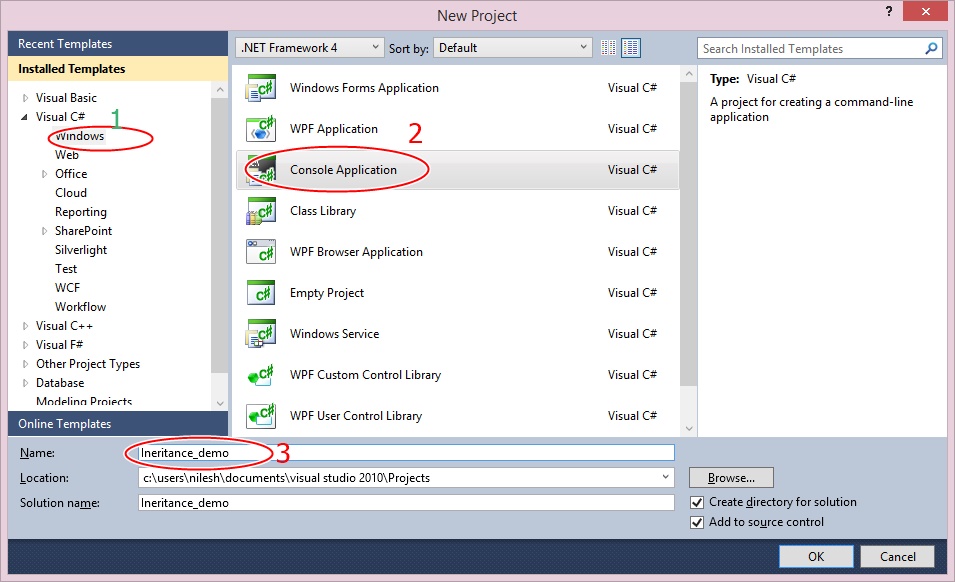
Task: Switch to medium icons list view
Action: point(630,47)
